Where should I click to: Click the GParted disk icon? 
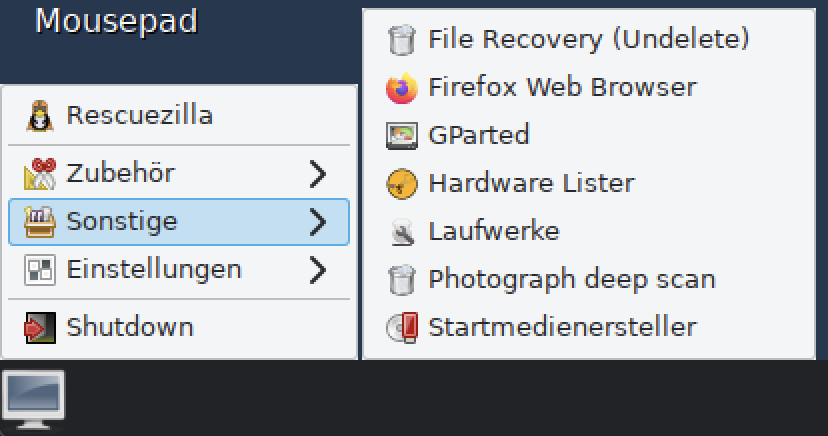point(402,136)
